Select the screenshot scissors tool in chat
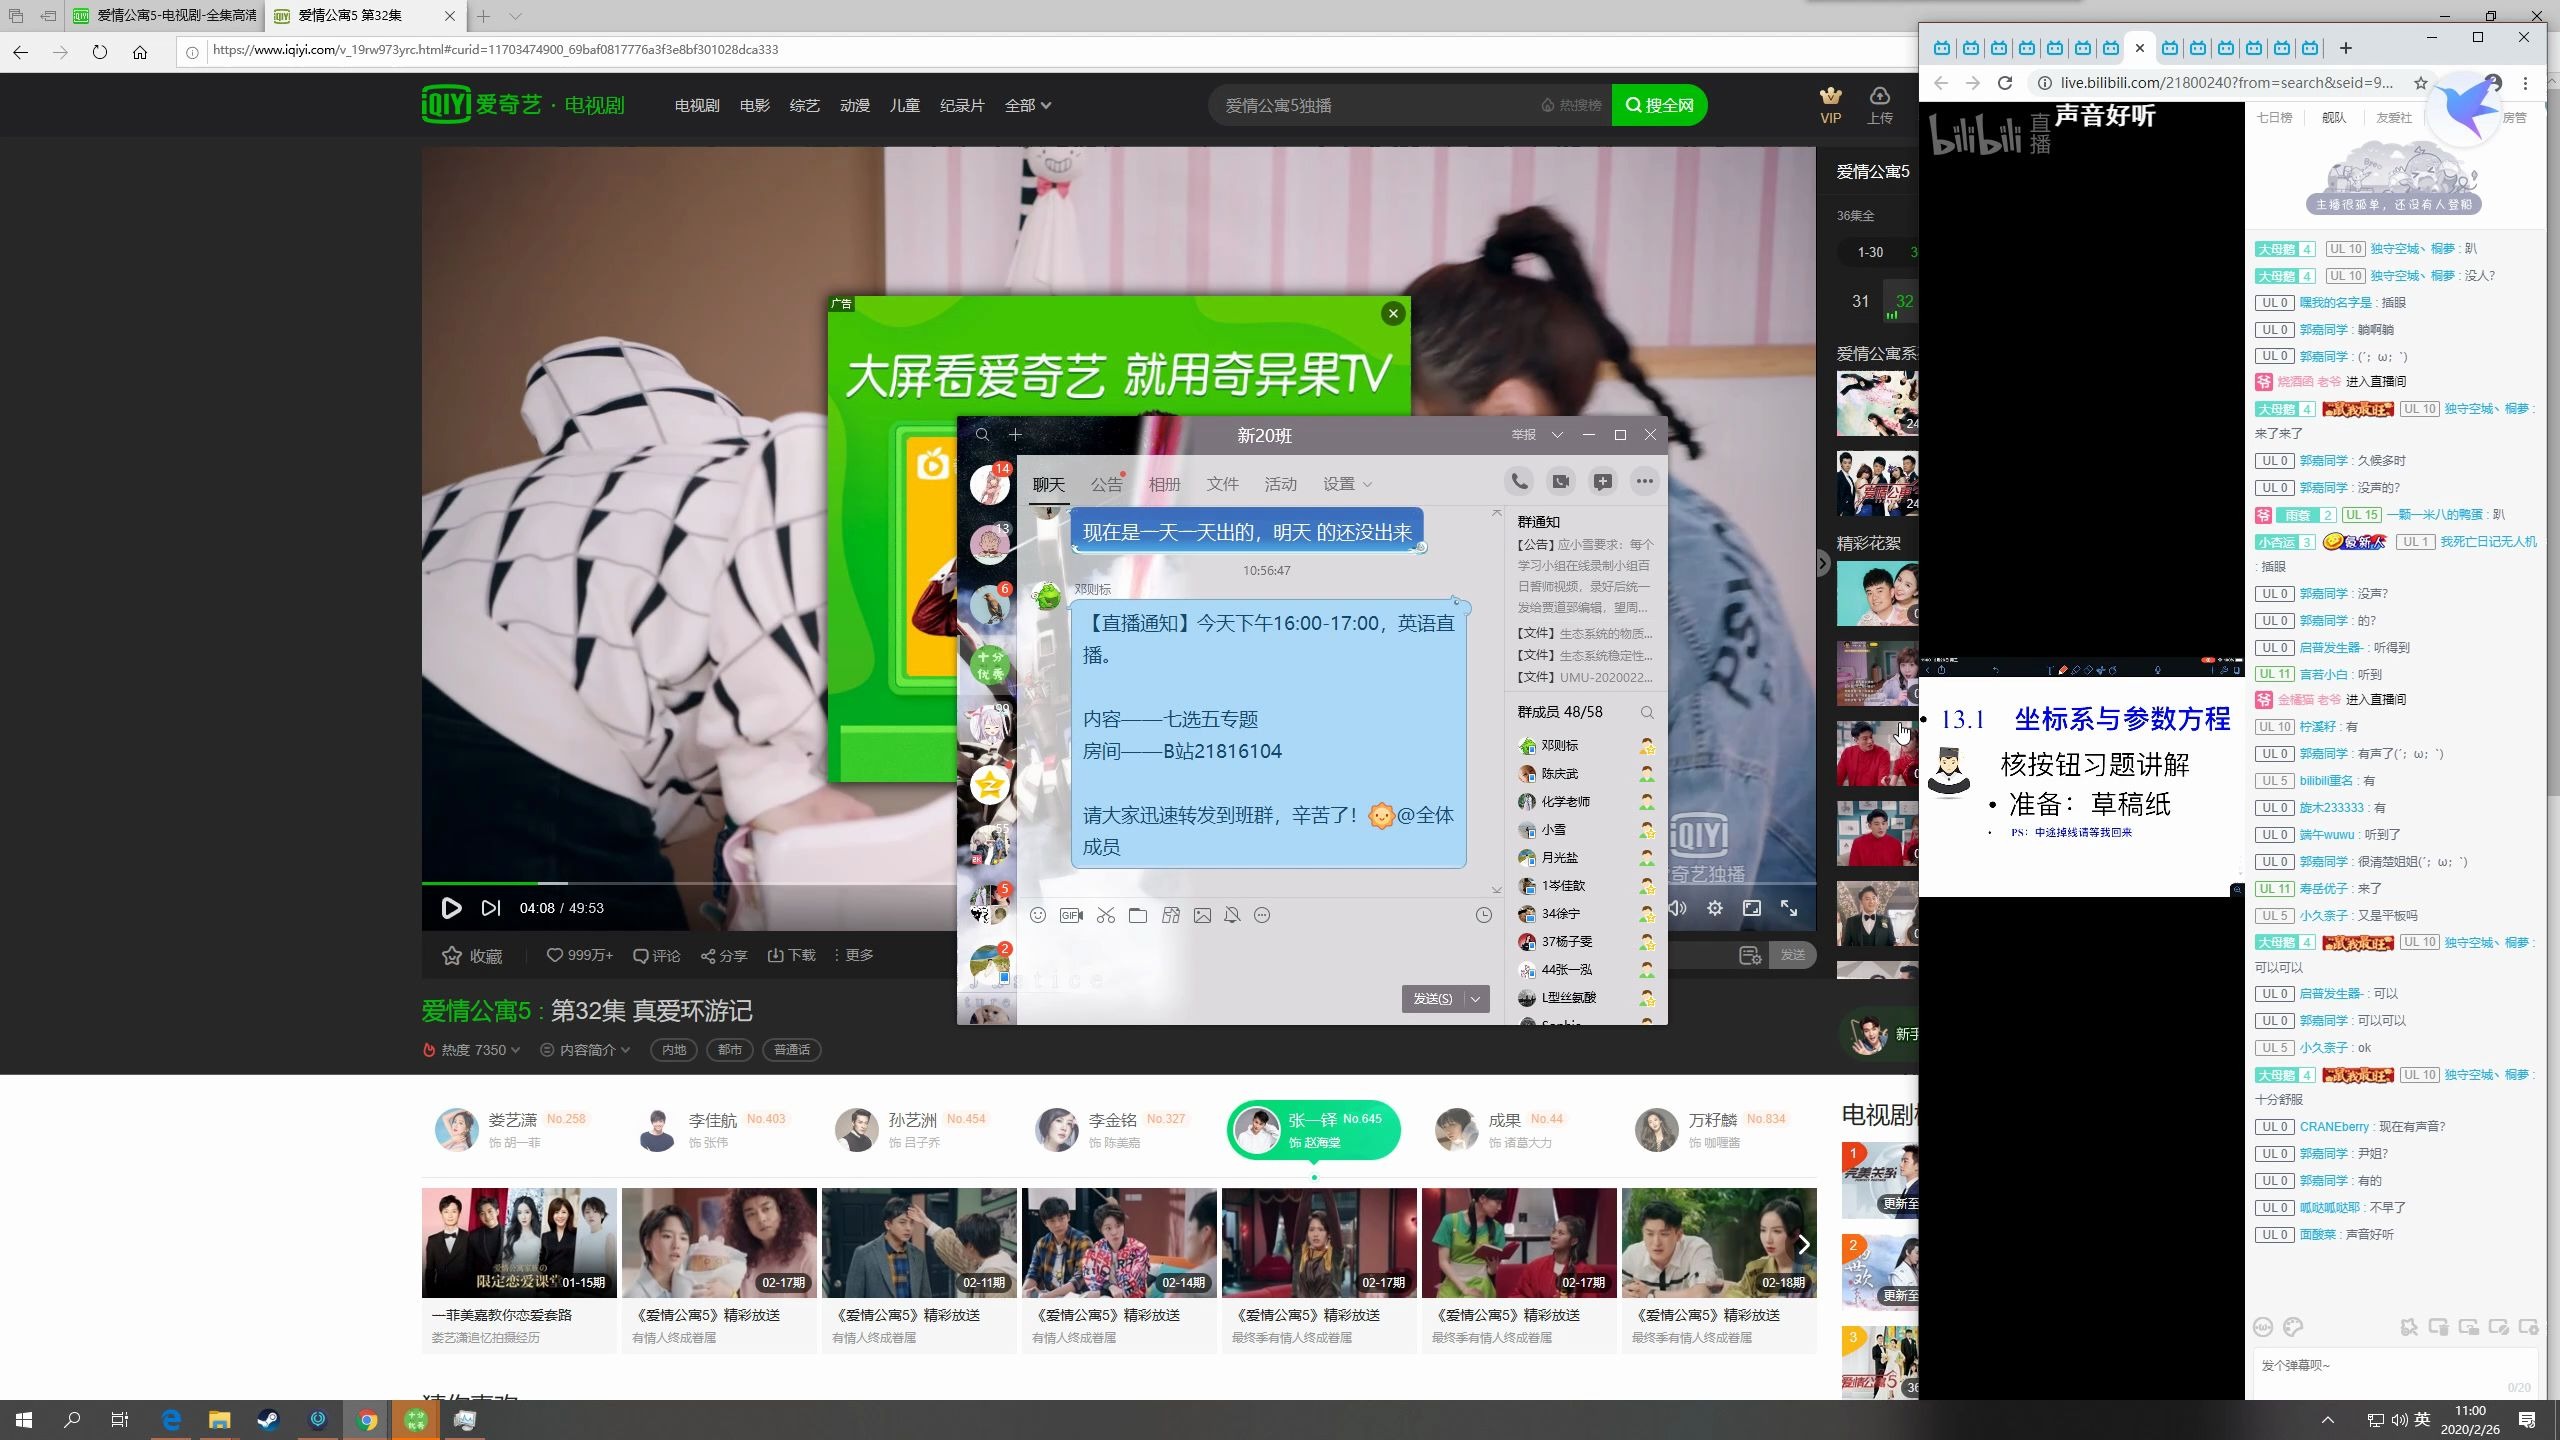Screen dimensions: 2560x1440 [1104, 915]
